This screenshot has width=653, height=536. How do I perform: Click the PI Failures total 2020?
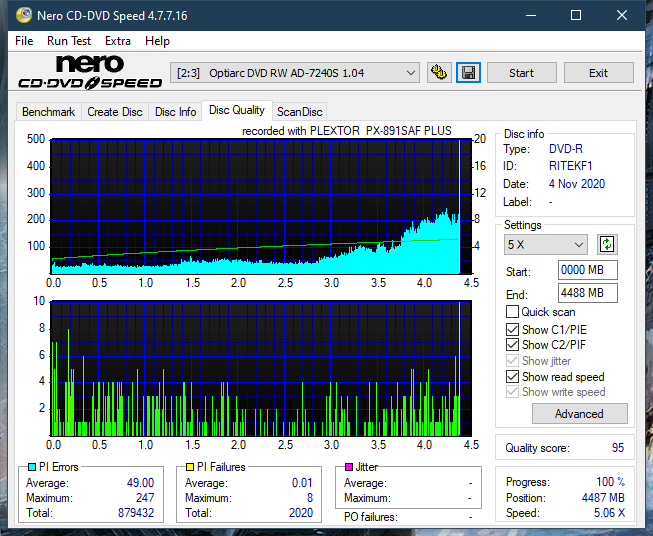coord(301,512)
